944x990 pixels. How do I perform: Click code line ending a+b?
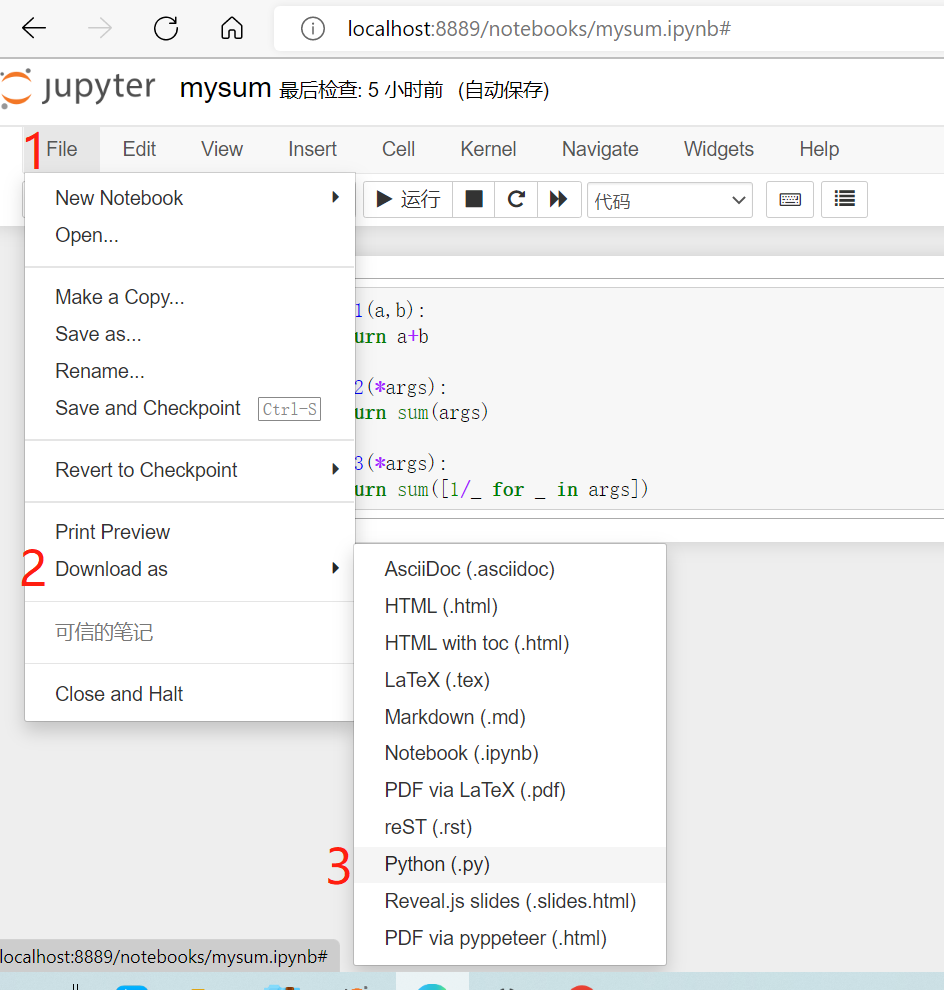click(x=391, y=337)
